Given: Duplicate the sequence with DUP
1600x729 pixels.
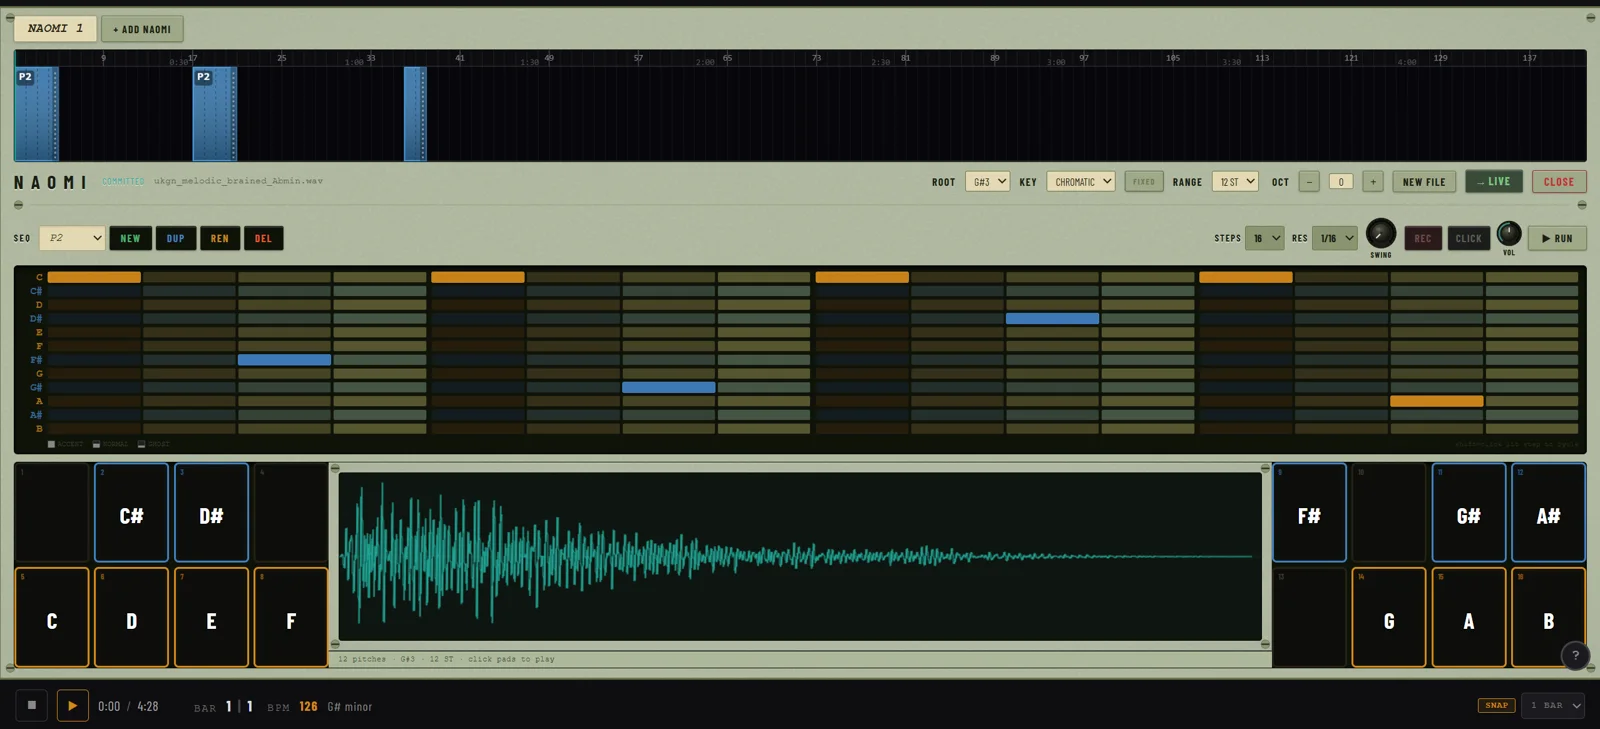Looking at the screenshot, I should click(175, 238).
